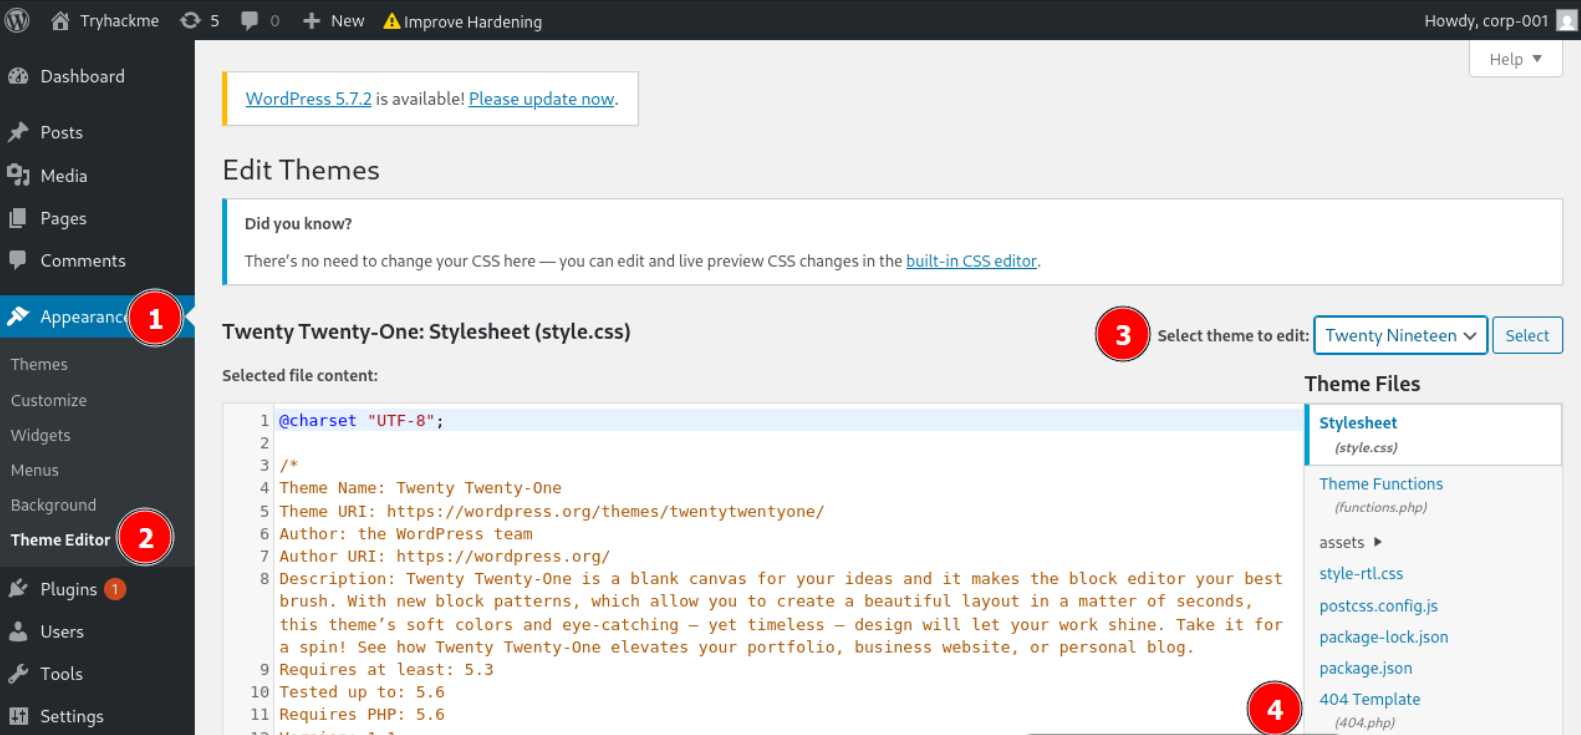Click the Edit Themes heading
1581x735 pixels.
pyautogui.click(x=301, y=170)
